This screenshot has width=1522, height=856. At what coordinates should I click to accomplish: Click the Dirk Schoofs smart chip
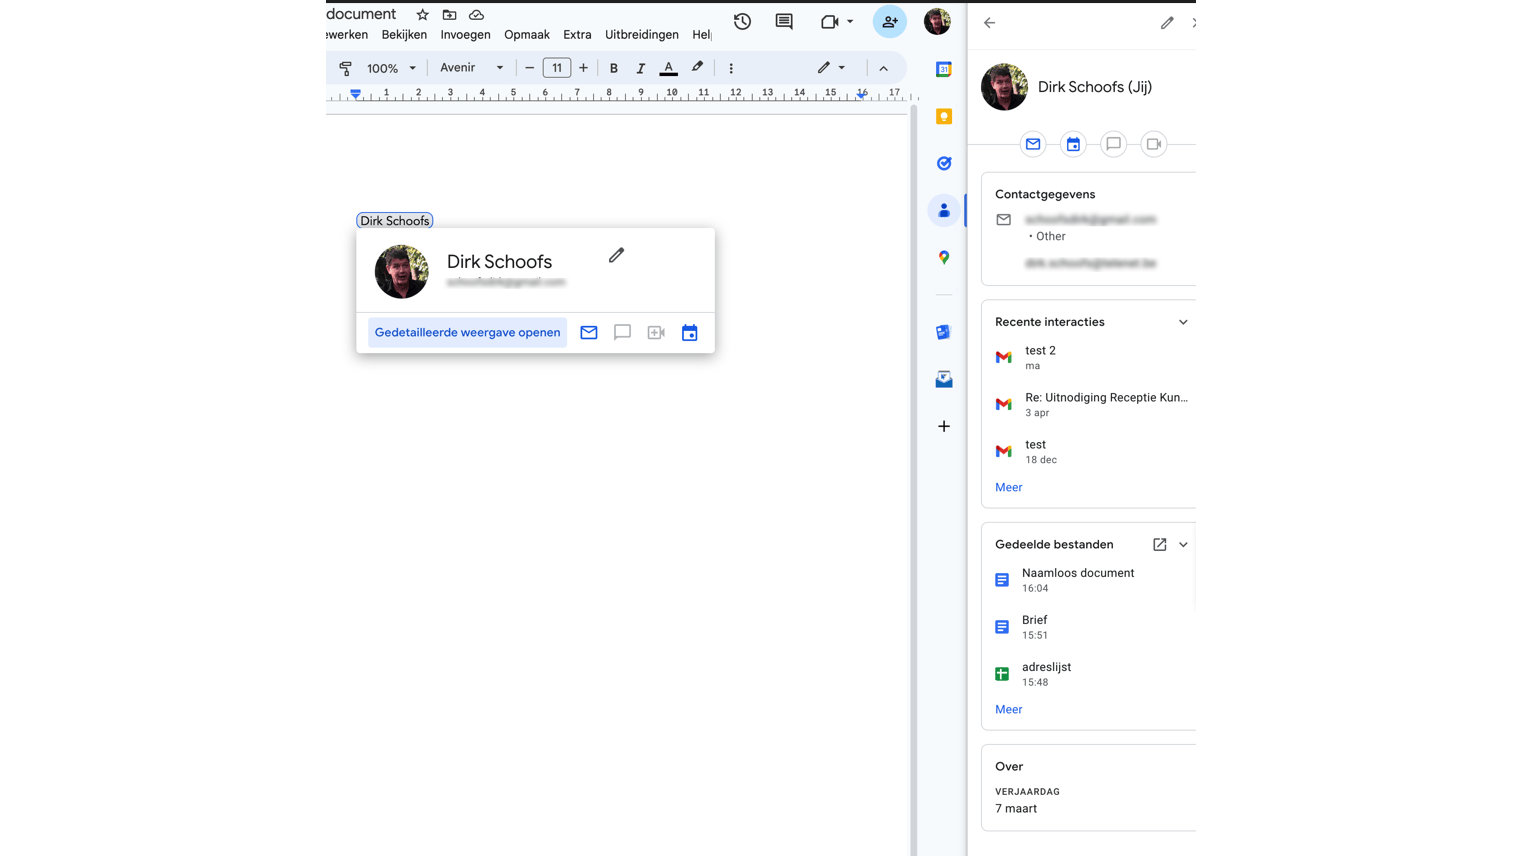coord(395,221)
